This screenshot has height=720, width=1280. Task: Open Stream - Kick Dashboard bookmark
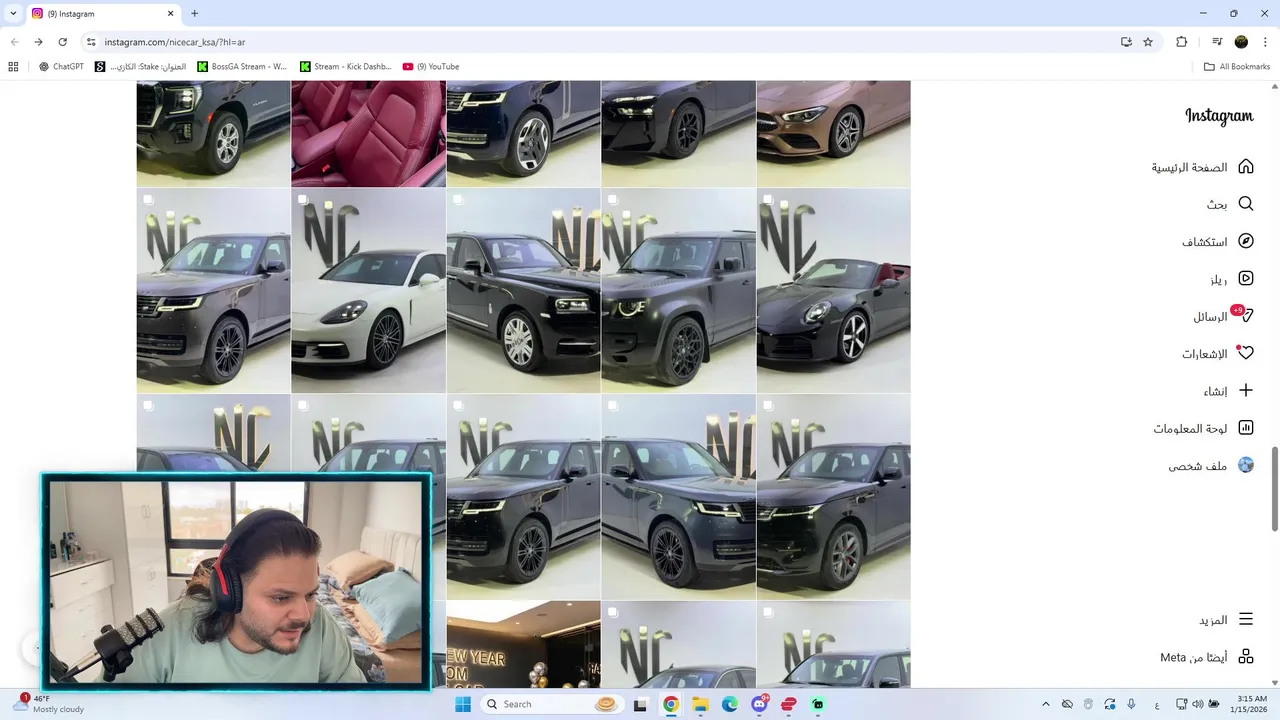point(345,67)
